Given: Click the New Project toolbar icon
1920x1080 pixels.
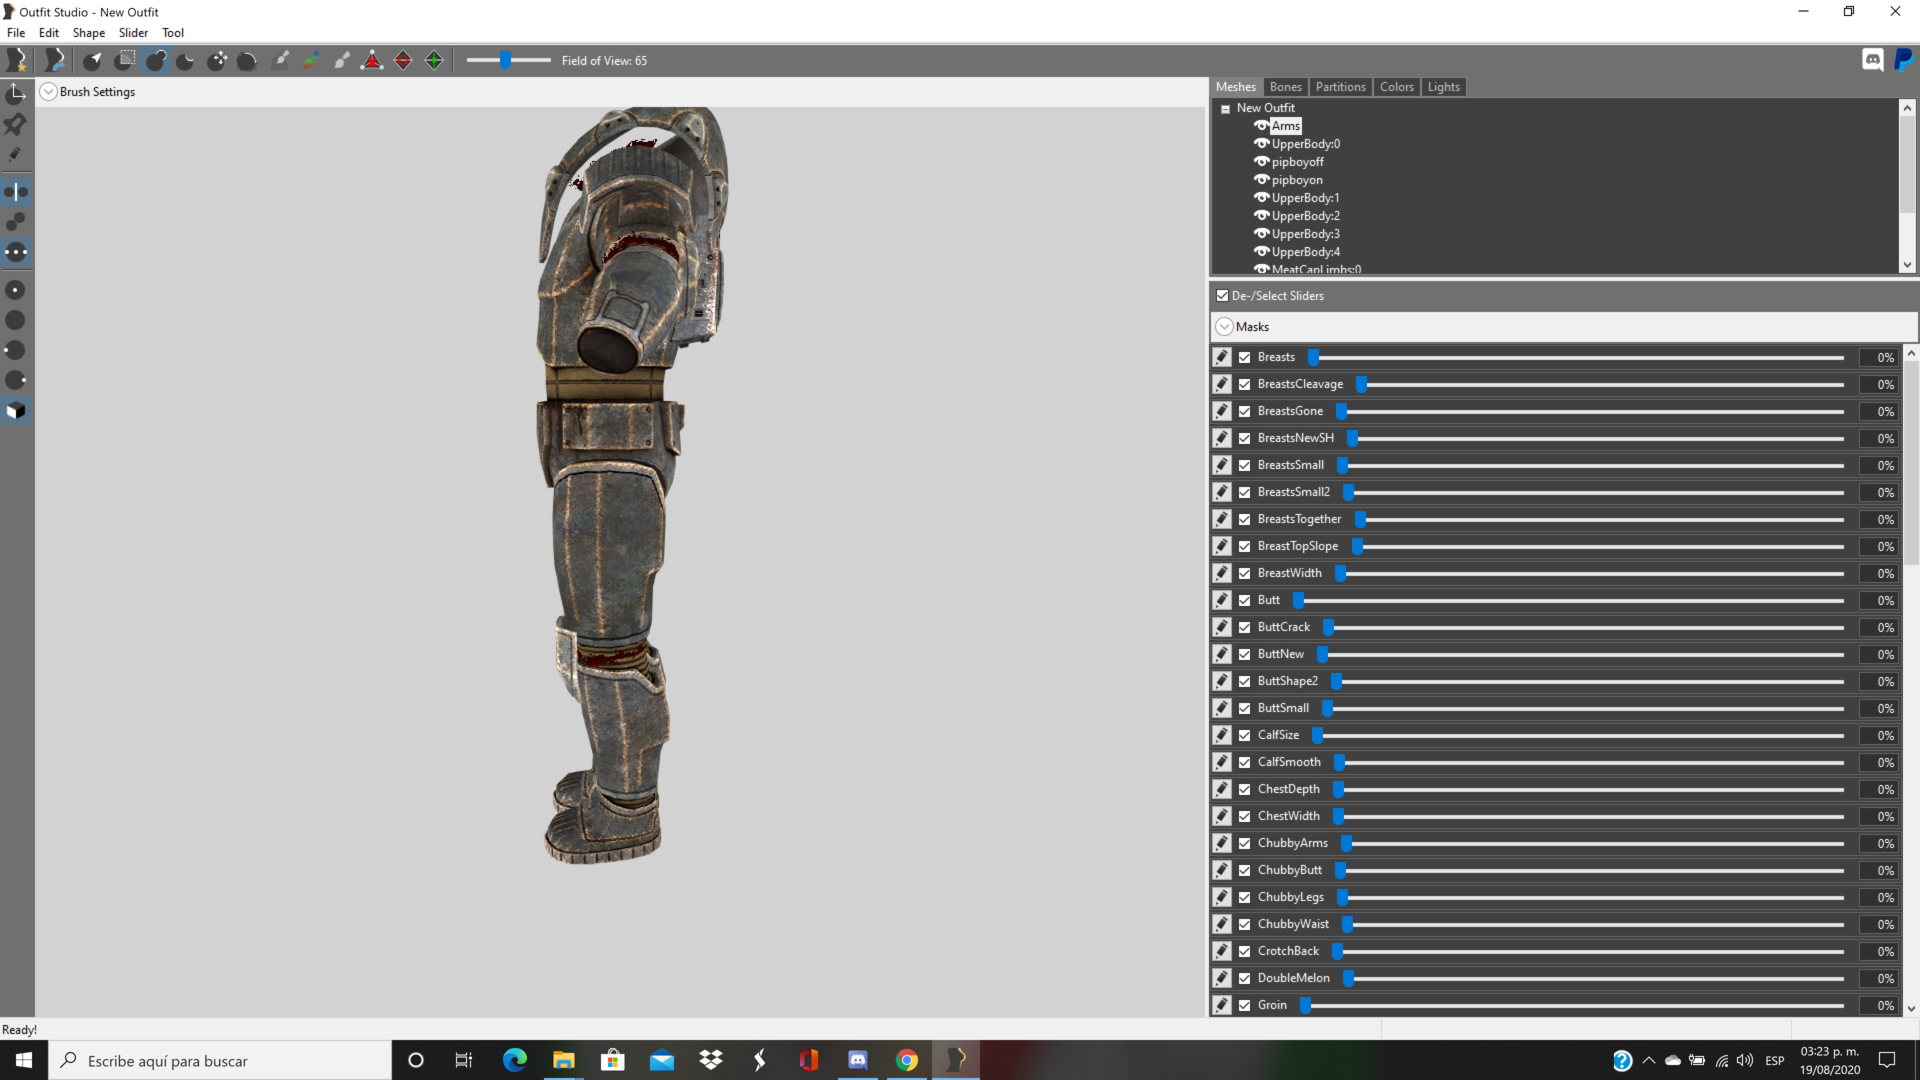Looking at the screenshot, I should coord(16,61).
